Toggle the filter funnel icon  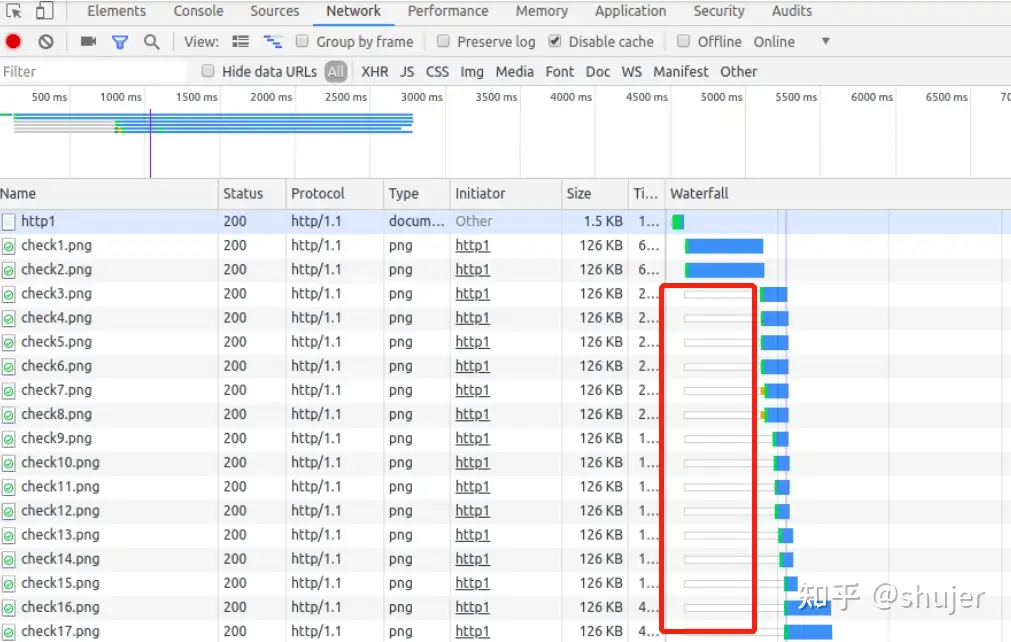coord(120,42)
